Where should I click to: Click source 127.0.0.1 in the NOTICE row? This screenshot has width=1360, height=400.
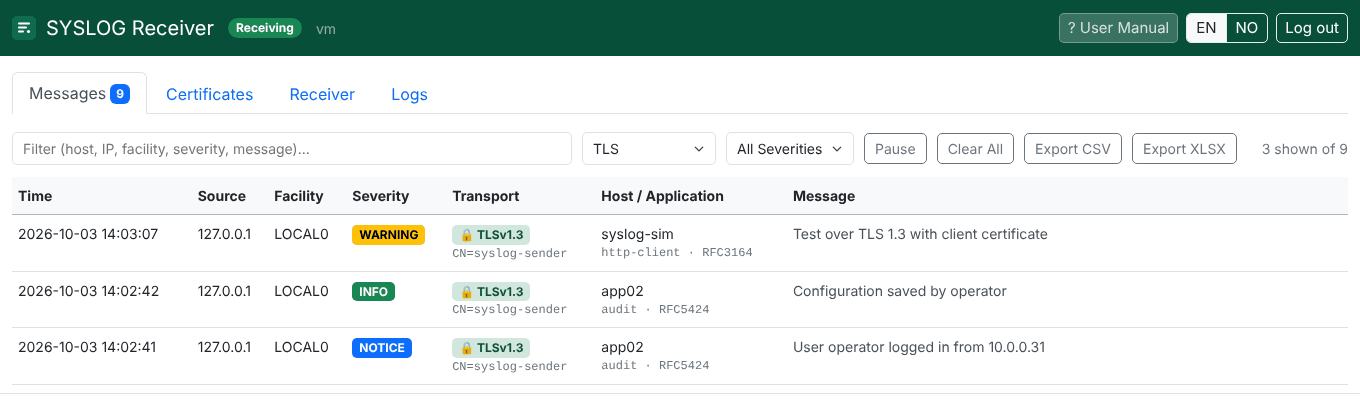[224, 347]
